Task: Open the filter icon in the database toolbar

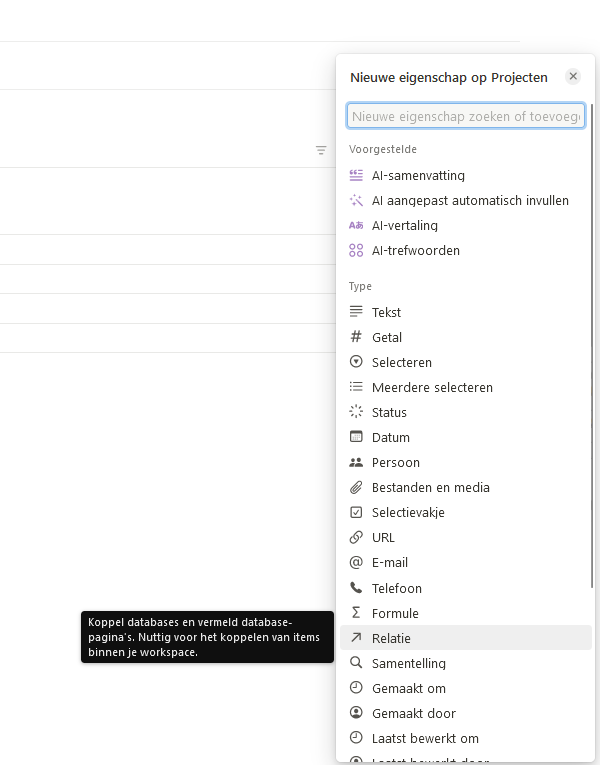Action: click(320, 150)
